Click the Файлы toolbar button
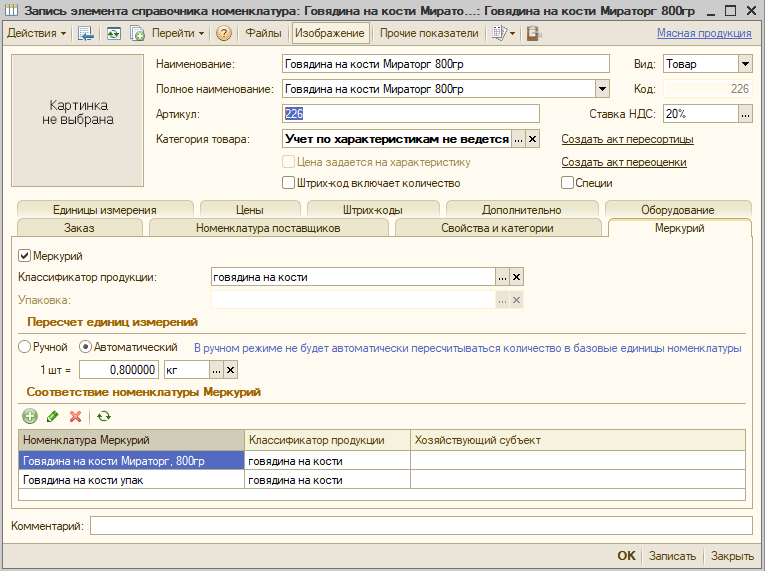This screenshot has height=571, width=765. (263, 33)
